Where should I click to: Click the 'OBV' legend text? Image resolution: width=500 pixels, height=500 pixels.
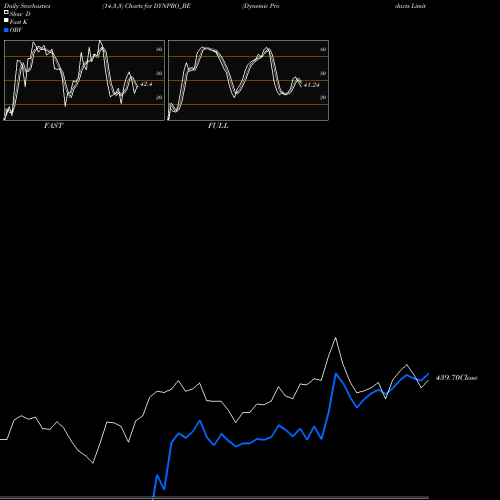[16, 30]
